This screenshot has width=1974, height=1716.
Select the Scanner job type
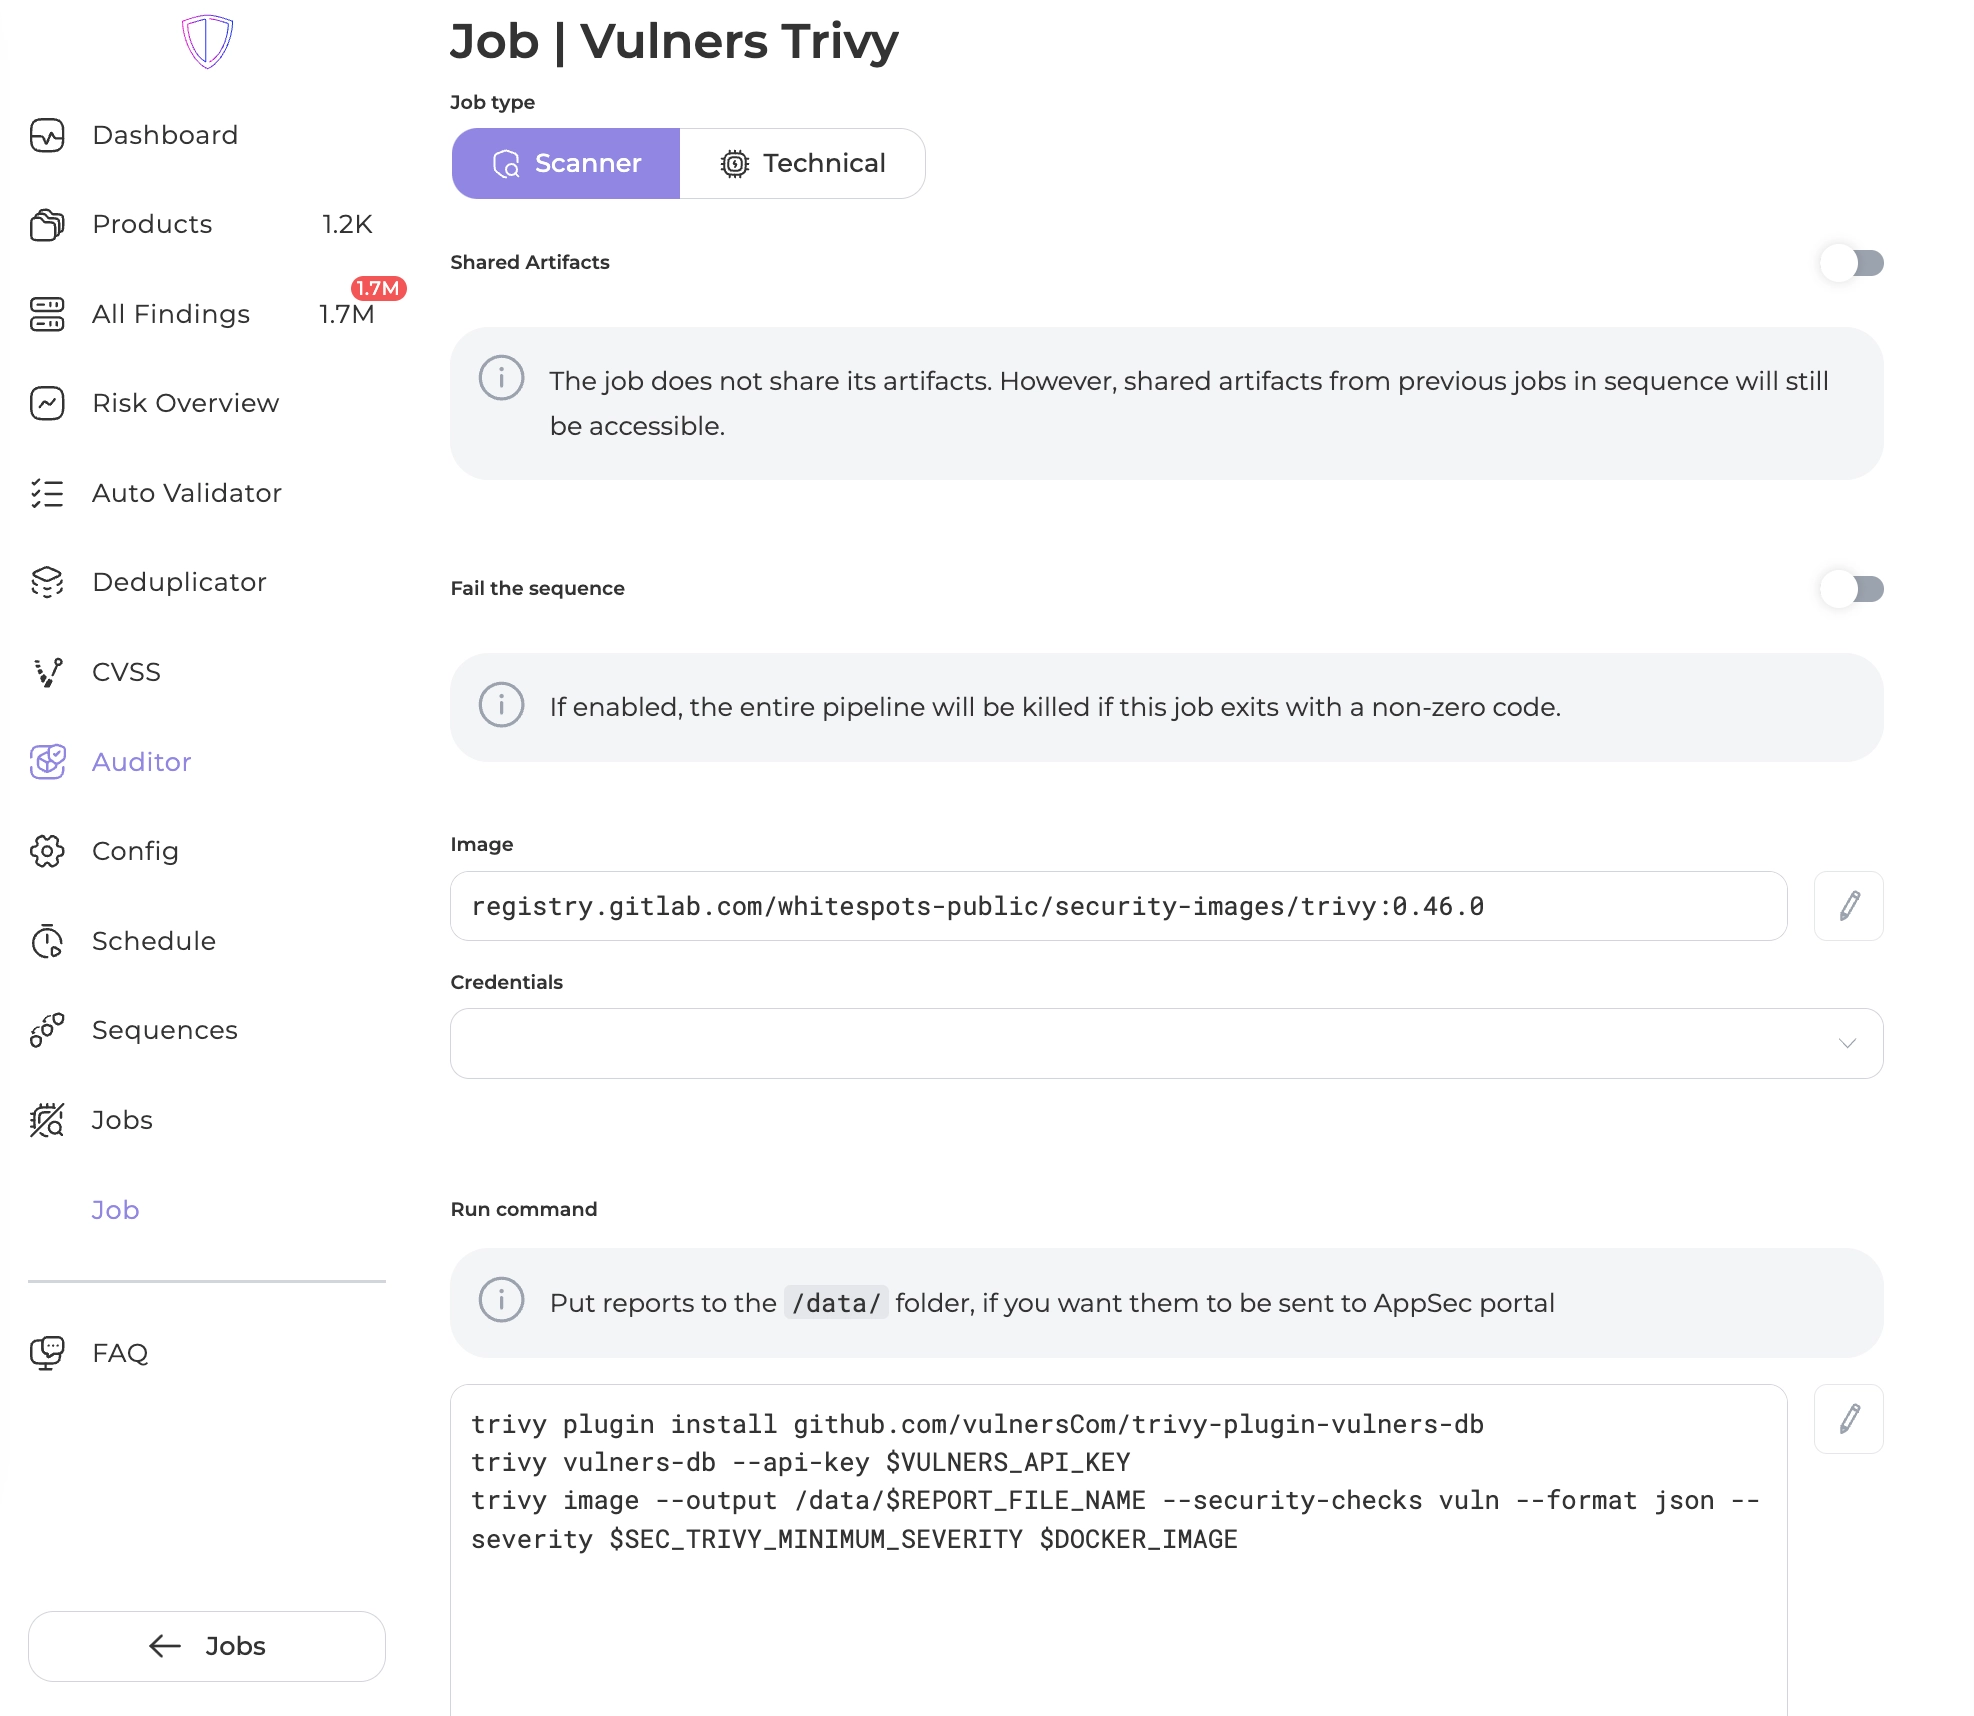[x=566, y=163]
